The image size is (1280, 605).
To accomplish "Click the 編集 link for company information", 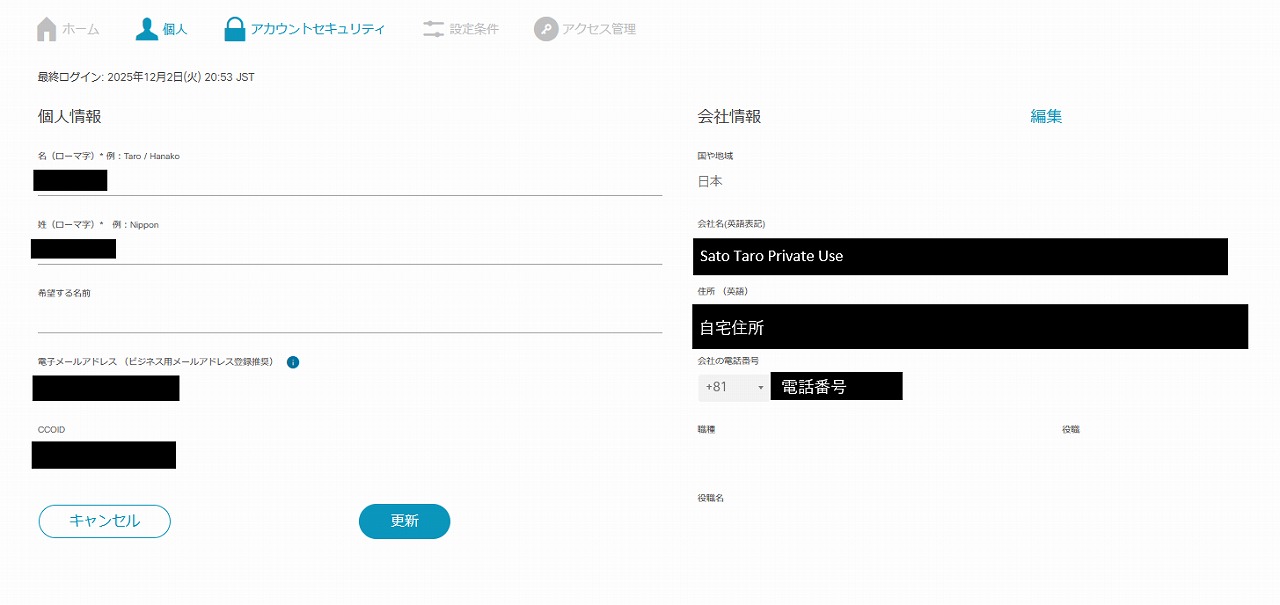I will 1046,116.
